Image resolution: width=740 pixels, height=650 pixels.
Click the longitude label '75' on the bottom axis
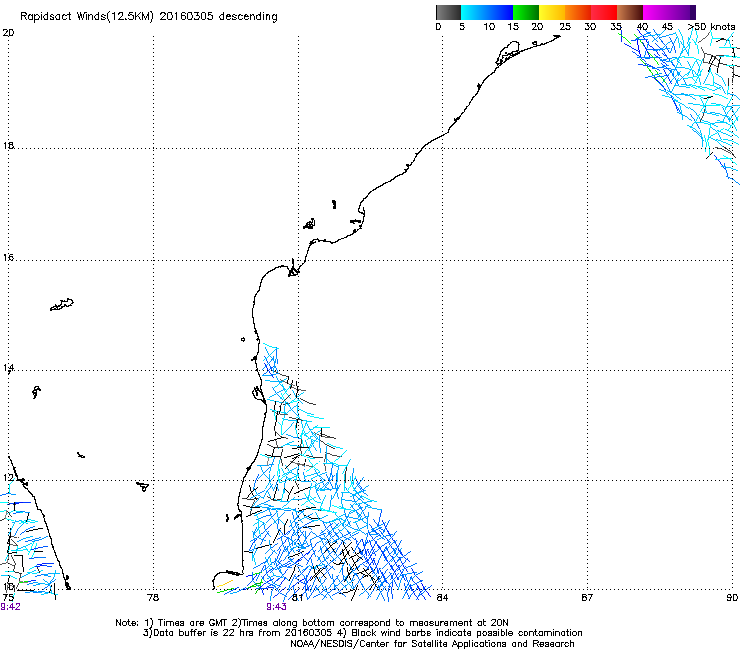8,598
